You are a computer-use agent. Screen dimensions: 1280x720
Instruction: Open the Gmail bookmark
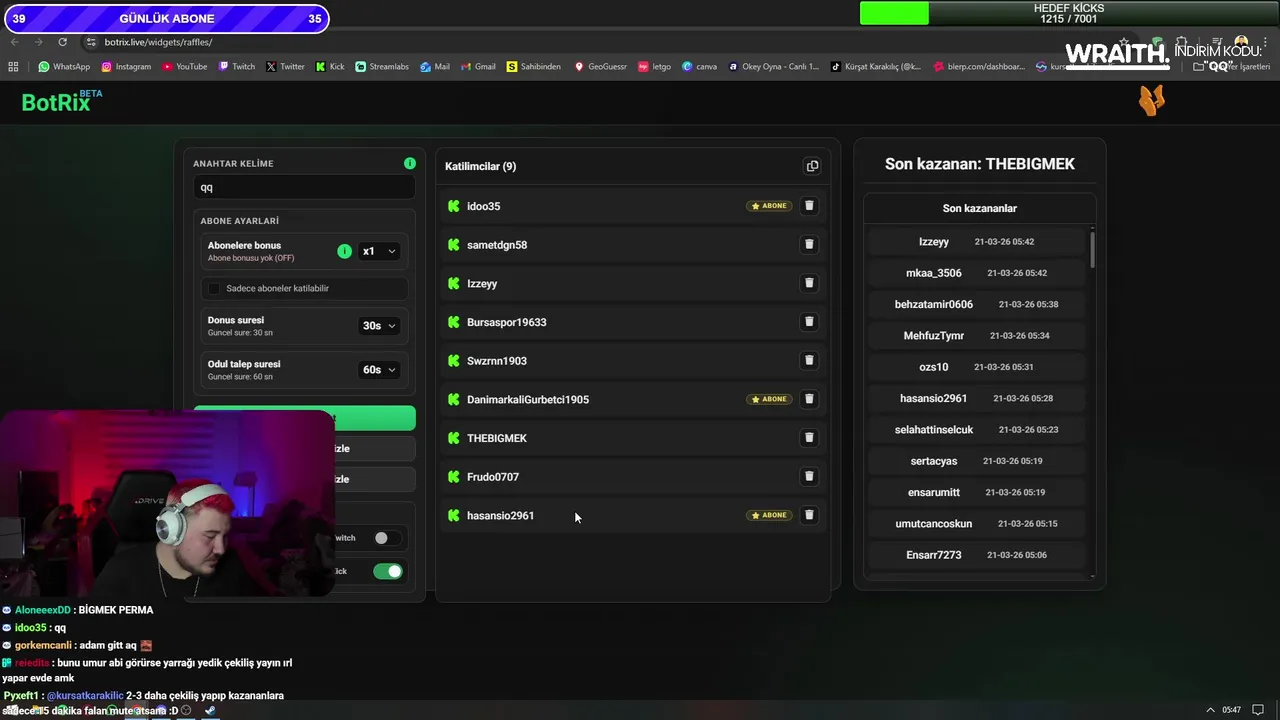point(478,67)
